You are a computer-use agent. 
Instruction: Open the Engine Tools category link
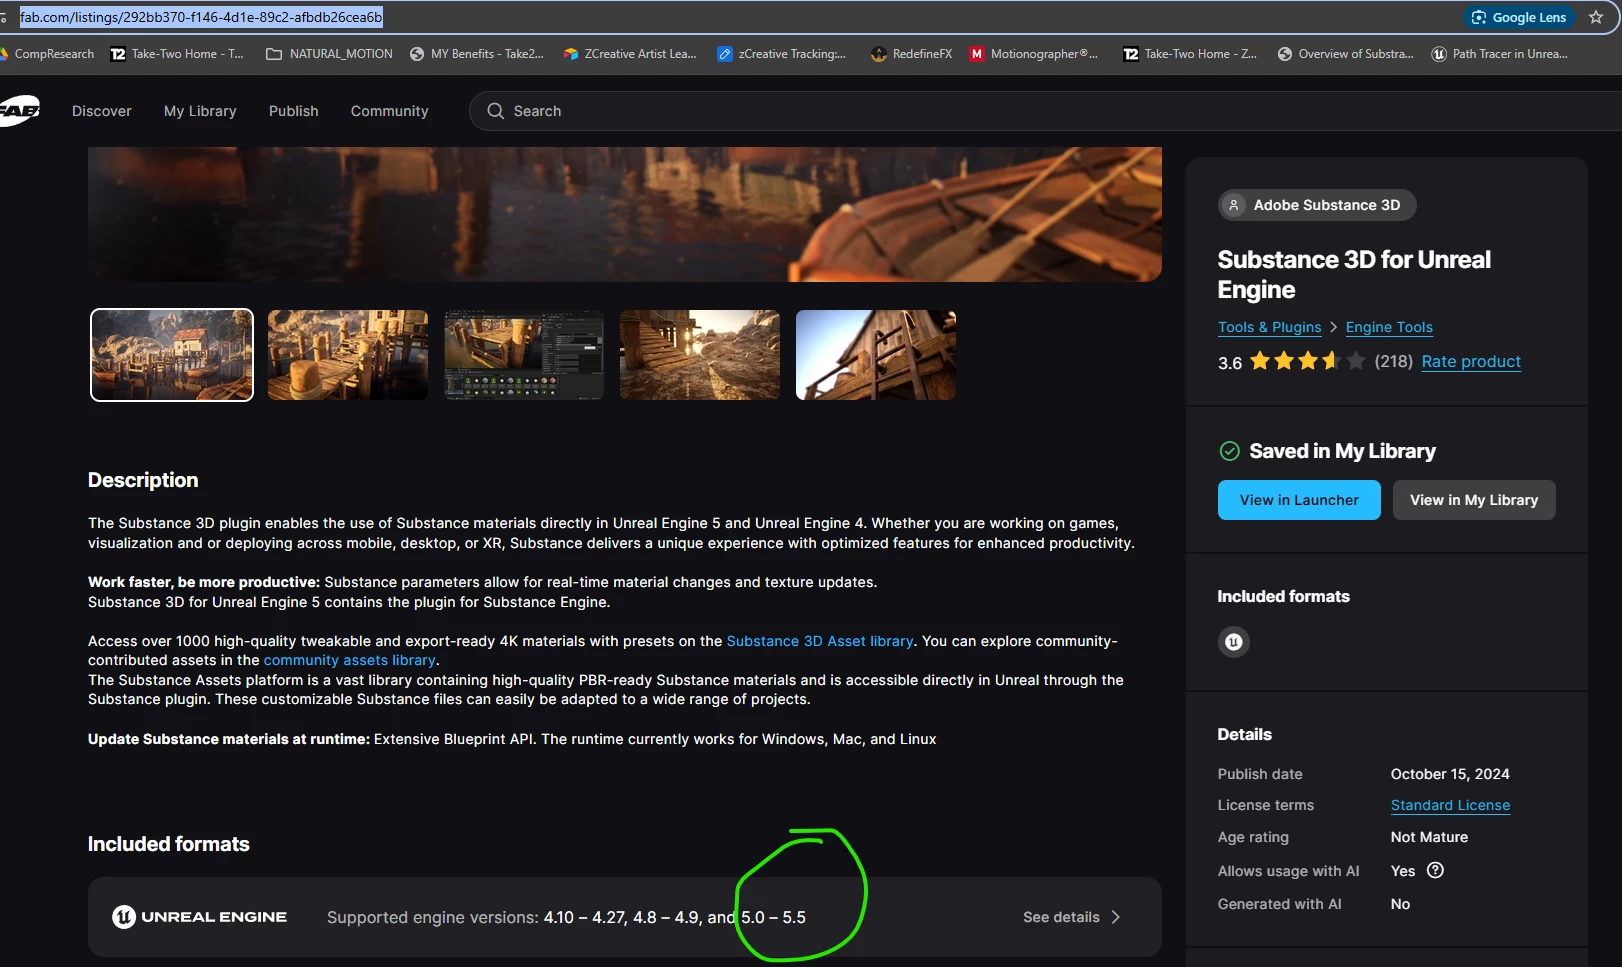(x=1389, y=327)
